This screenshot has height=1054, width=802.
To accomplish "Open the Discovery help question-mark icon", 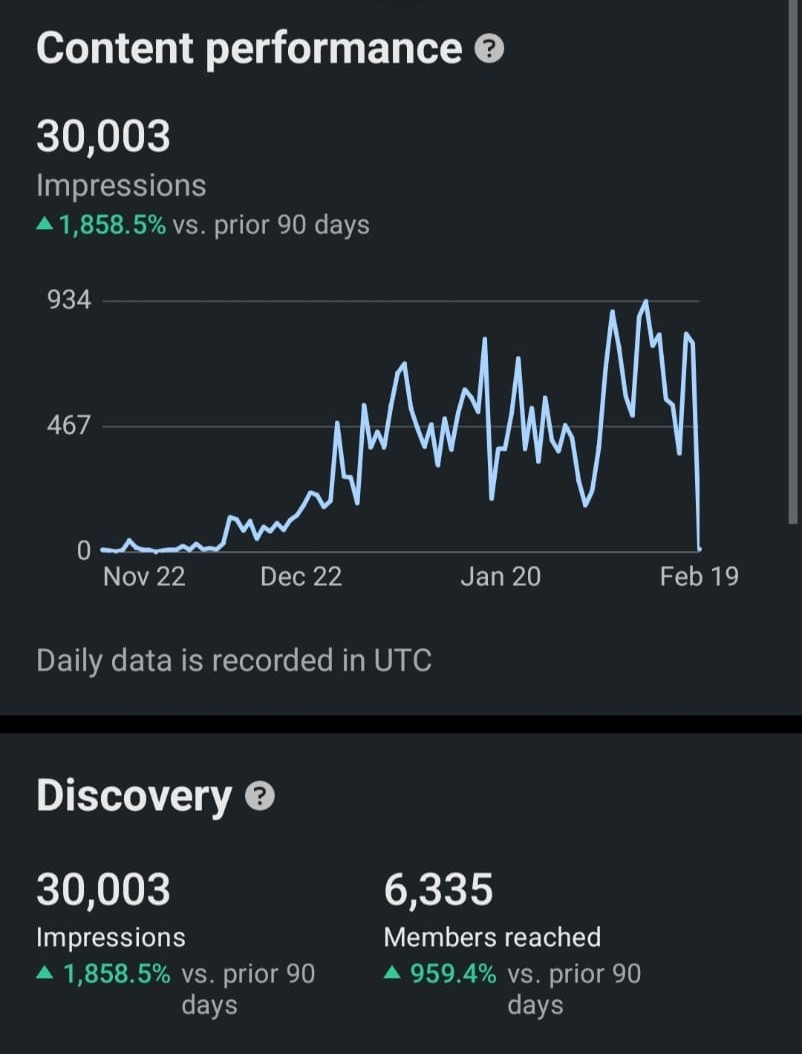I will tap(260, 797).
